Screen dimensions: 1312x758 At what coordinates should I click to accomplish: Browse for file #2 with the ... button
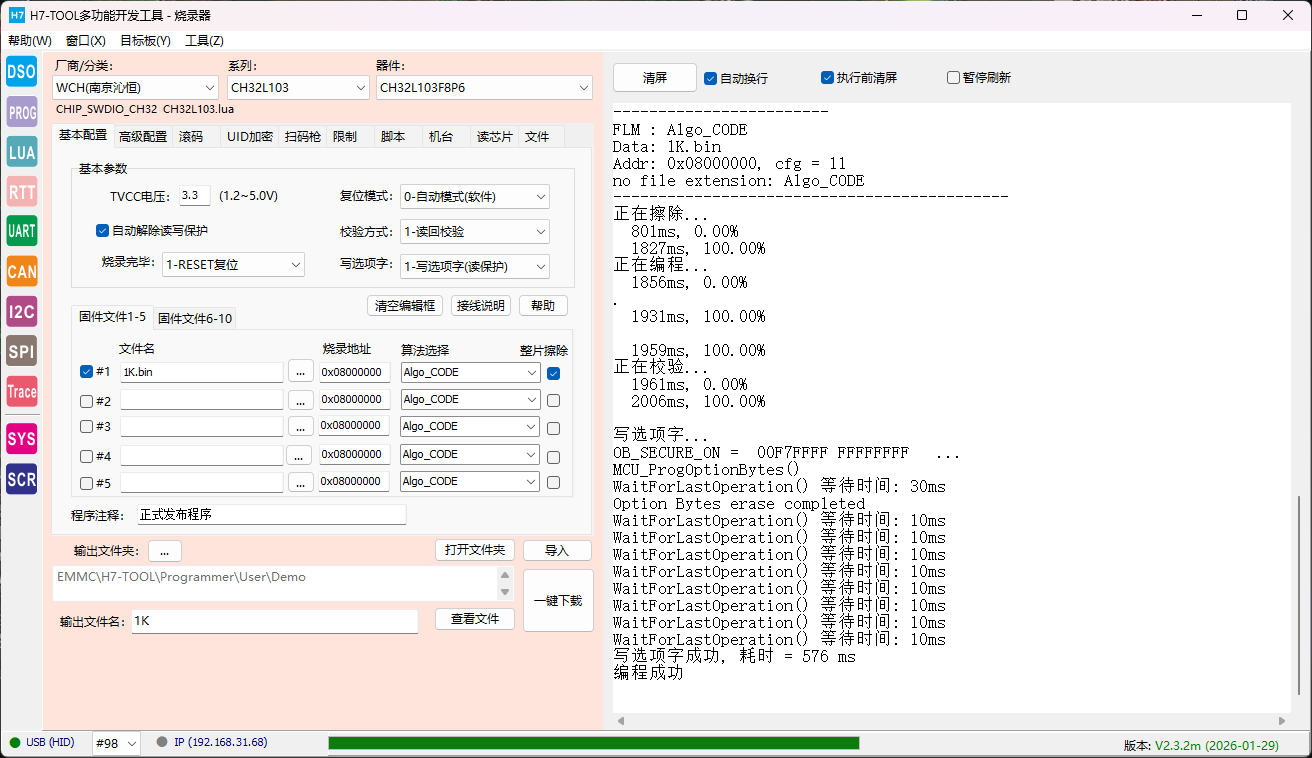[300, 400]
